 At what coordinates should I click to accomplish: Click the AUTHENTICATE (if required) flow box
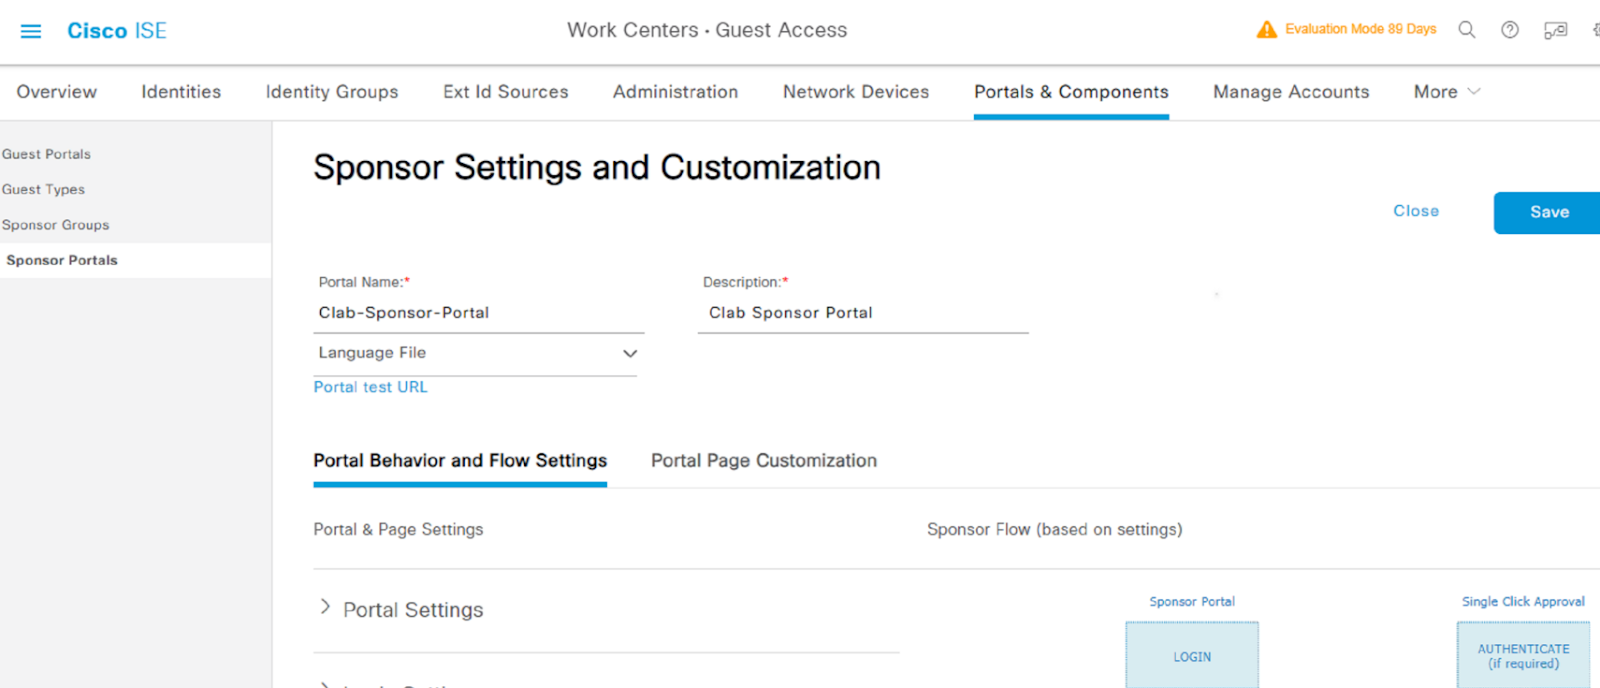1523,656
